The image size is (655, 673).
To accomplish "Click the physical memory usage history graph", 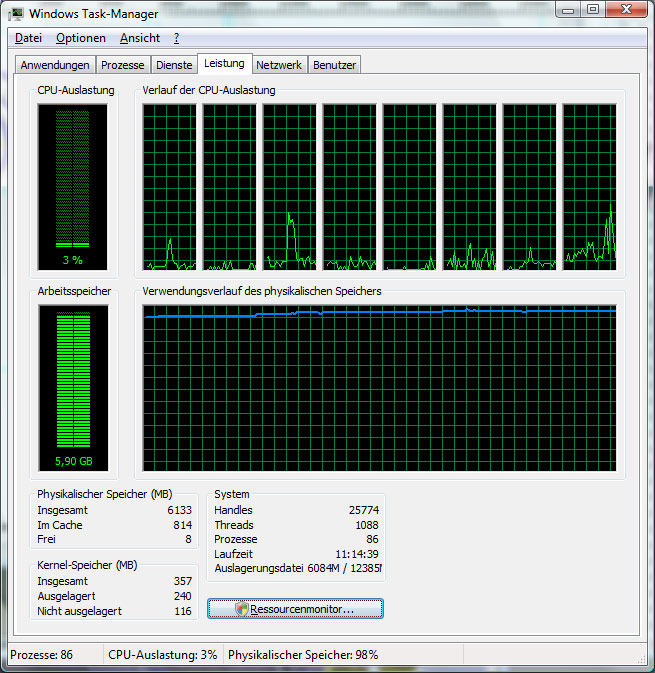I will 379,388.
